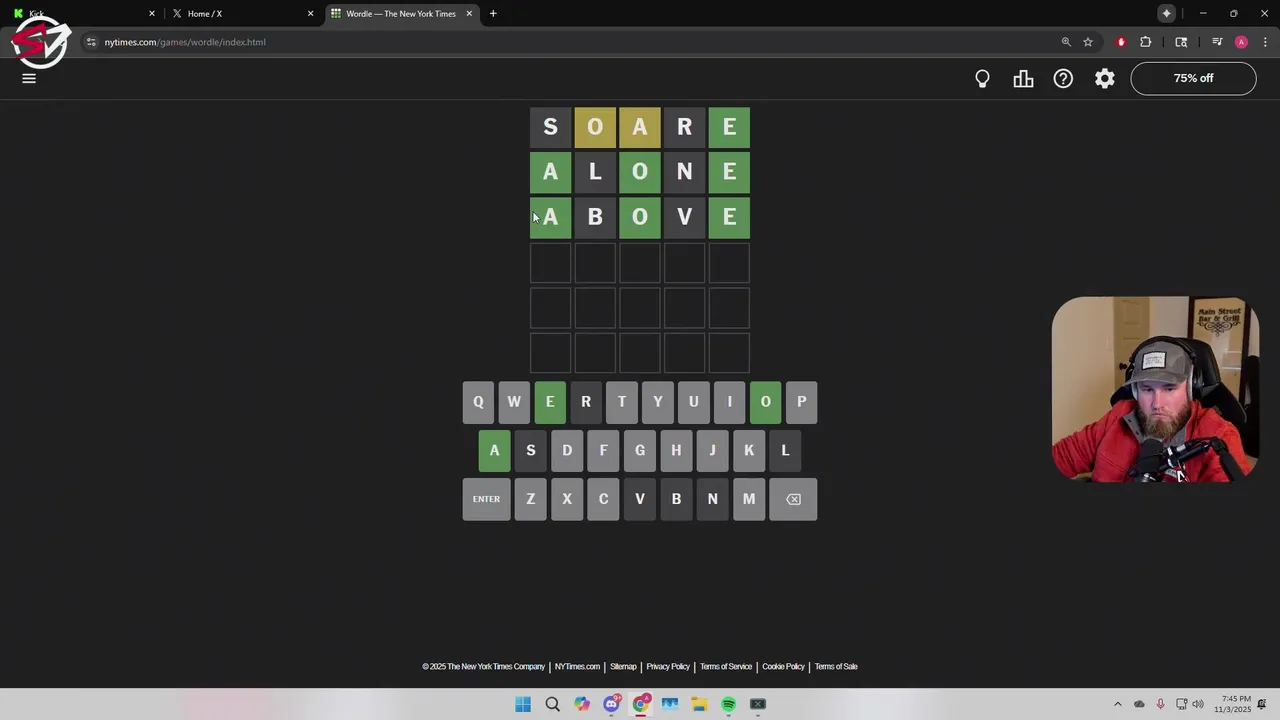Open the Cookie Policy footer link
Viewport: 1280px width, 720px height.
783,667
